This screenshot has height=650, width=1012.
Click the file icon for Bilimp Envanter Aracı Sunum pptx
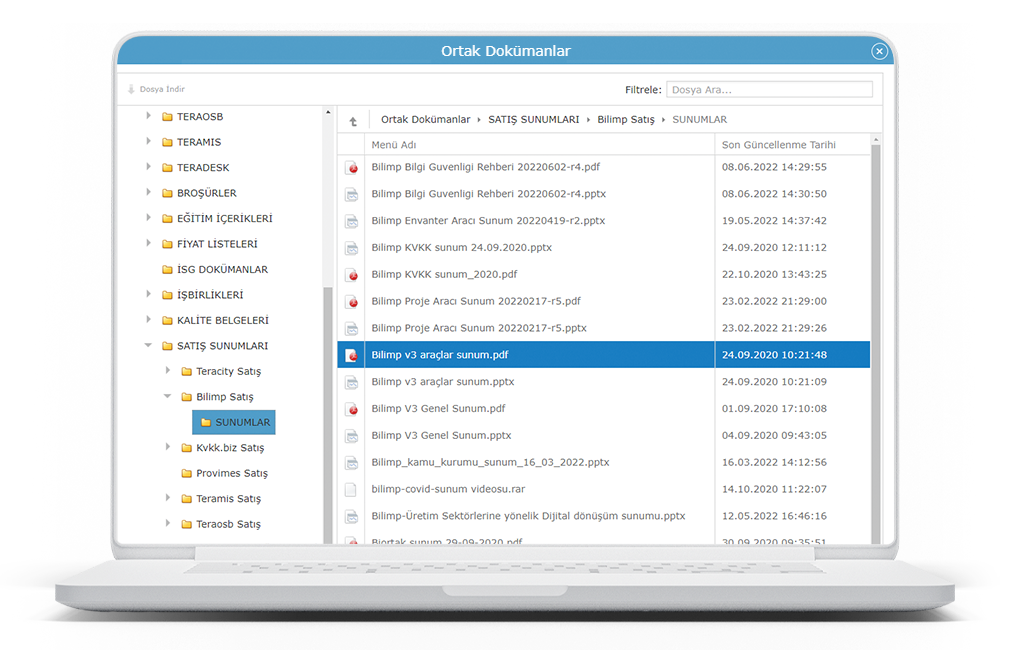(x=352, y=221)
